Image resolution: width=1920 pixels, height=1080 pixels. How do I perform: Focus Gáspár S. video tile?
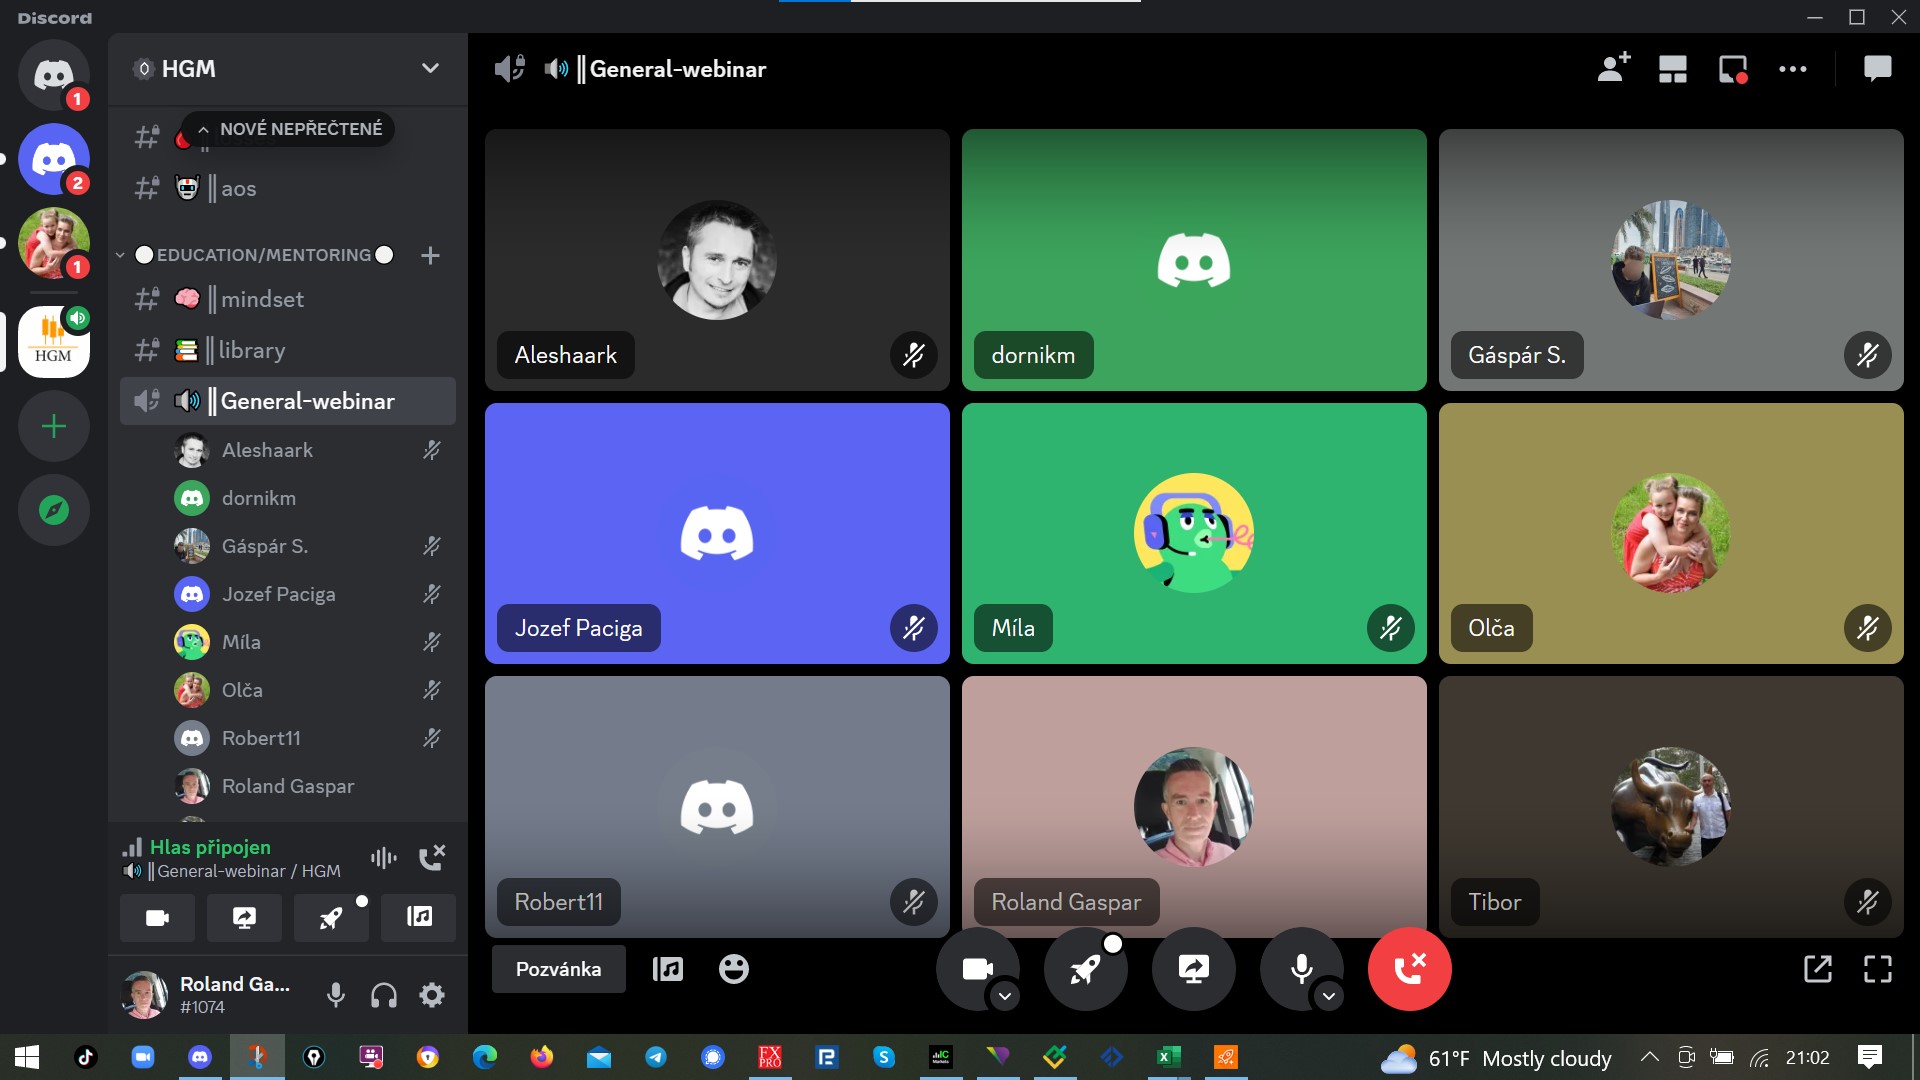1671,260
